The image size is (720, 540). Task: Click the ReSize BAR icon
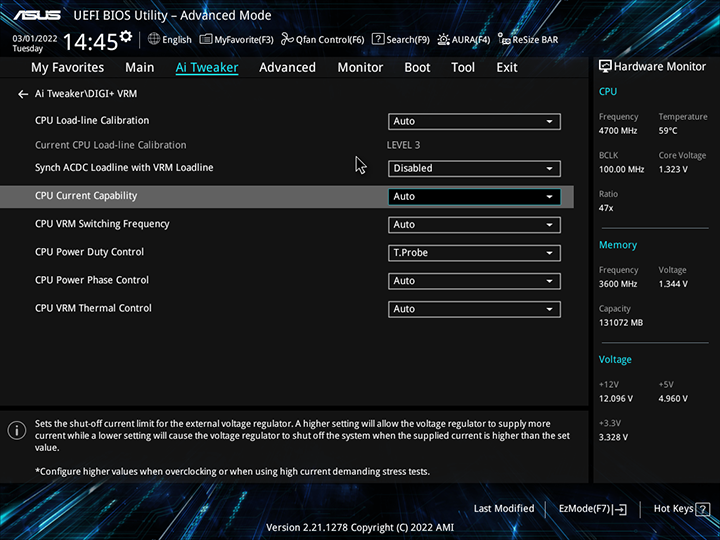click(505, 40)
